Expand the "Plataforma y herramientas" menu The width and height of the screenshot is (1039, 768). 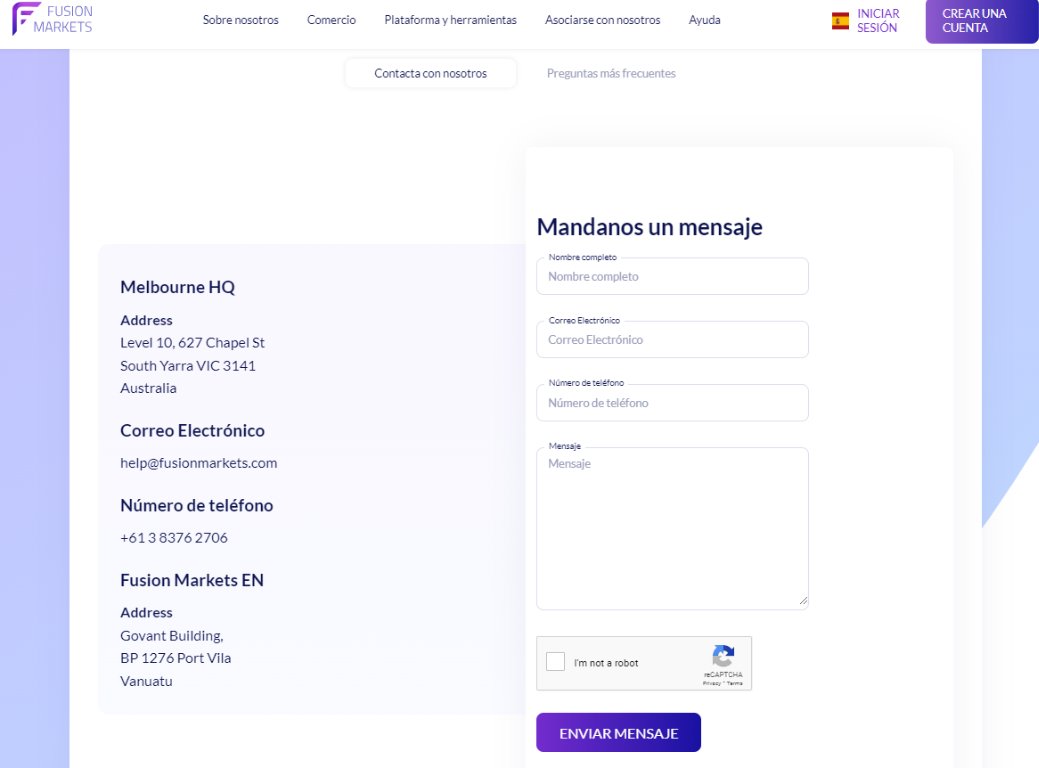pos(451,19)
